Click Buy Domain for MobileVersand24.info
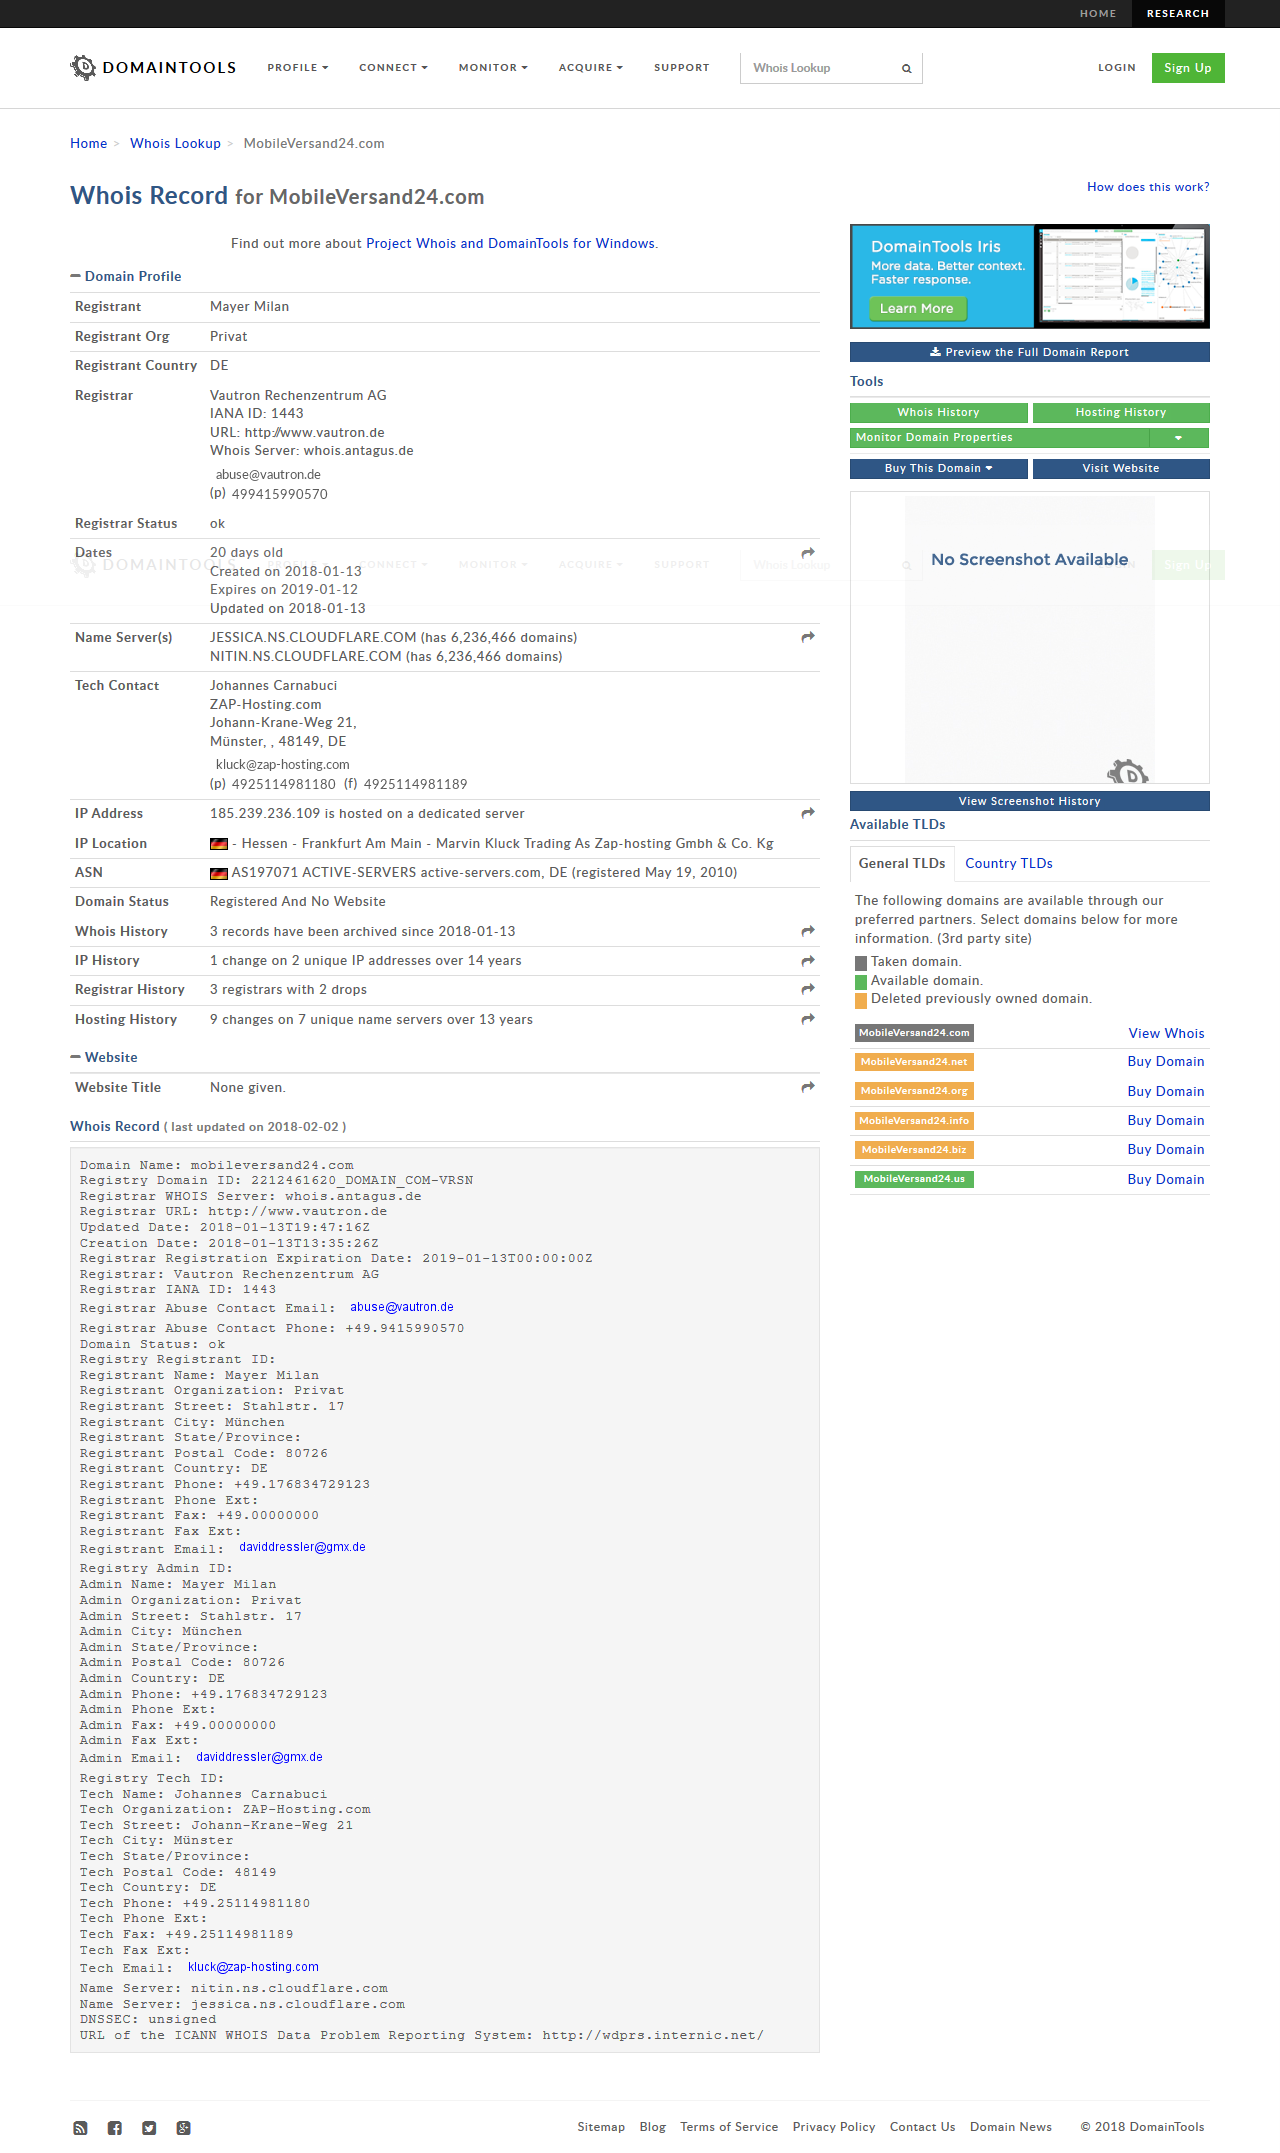 pyautogui.click(x=1166, y=1120)
